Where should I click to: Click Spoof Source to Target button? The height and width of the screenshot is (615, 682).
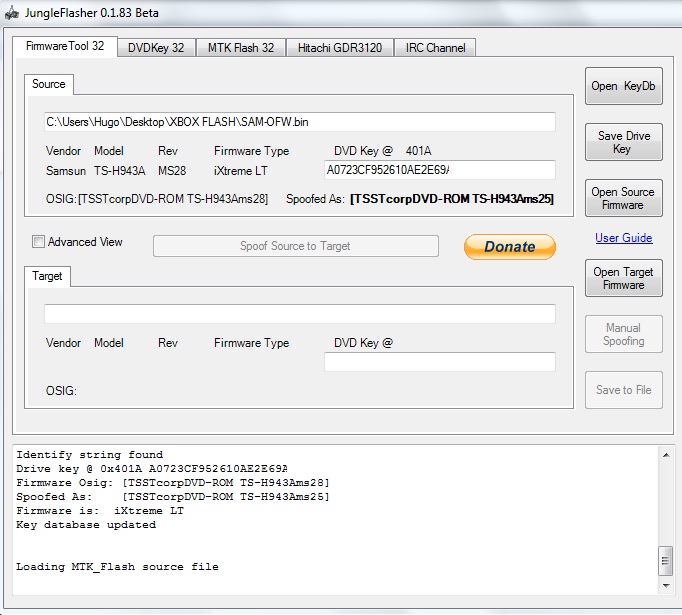[x=296, y=246]
